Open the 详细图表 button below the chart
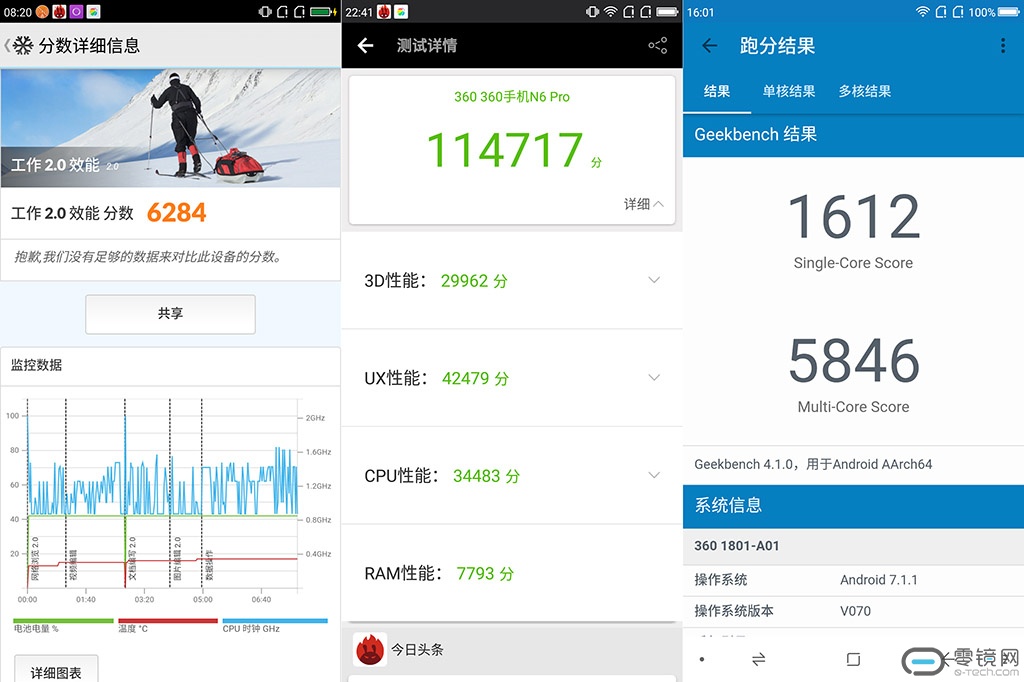Screen dimensions: 1024x682 click(56, 671)
